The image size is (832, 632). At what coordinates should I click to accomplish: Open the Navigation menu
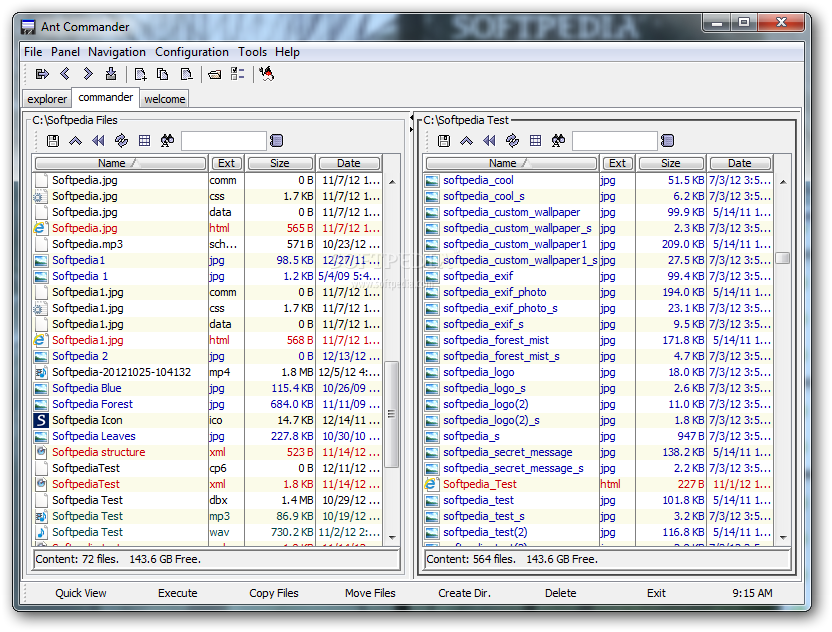tap(117, 52)
